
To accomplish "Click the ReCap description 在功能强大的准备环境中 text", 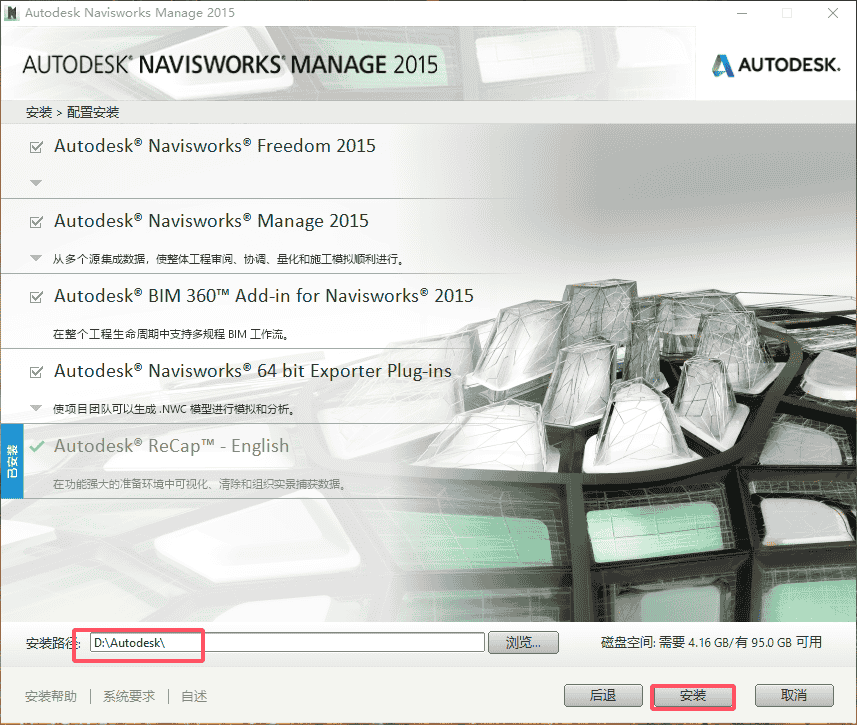I will point(199,483).
